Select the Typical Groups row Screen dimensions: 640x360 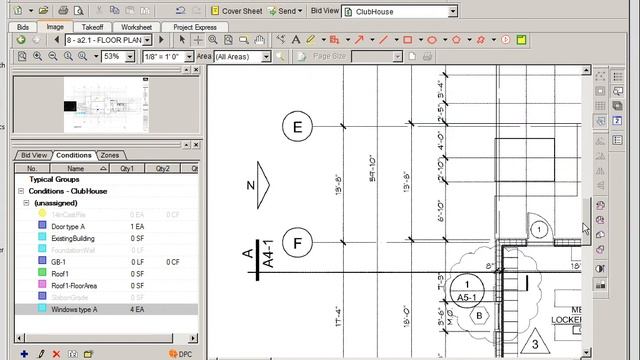click(54, 179)
